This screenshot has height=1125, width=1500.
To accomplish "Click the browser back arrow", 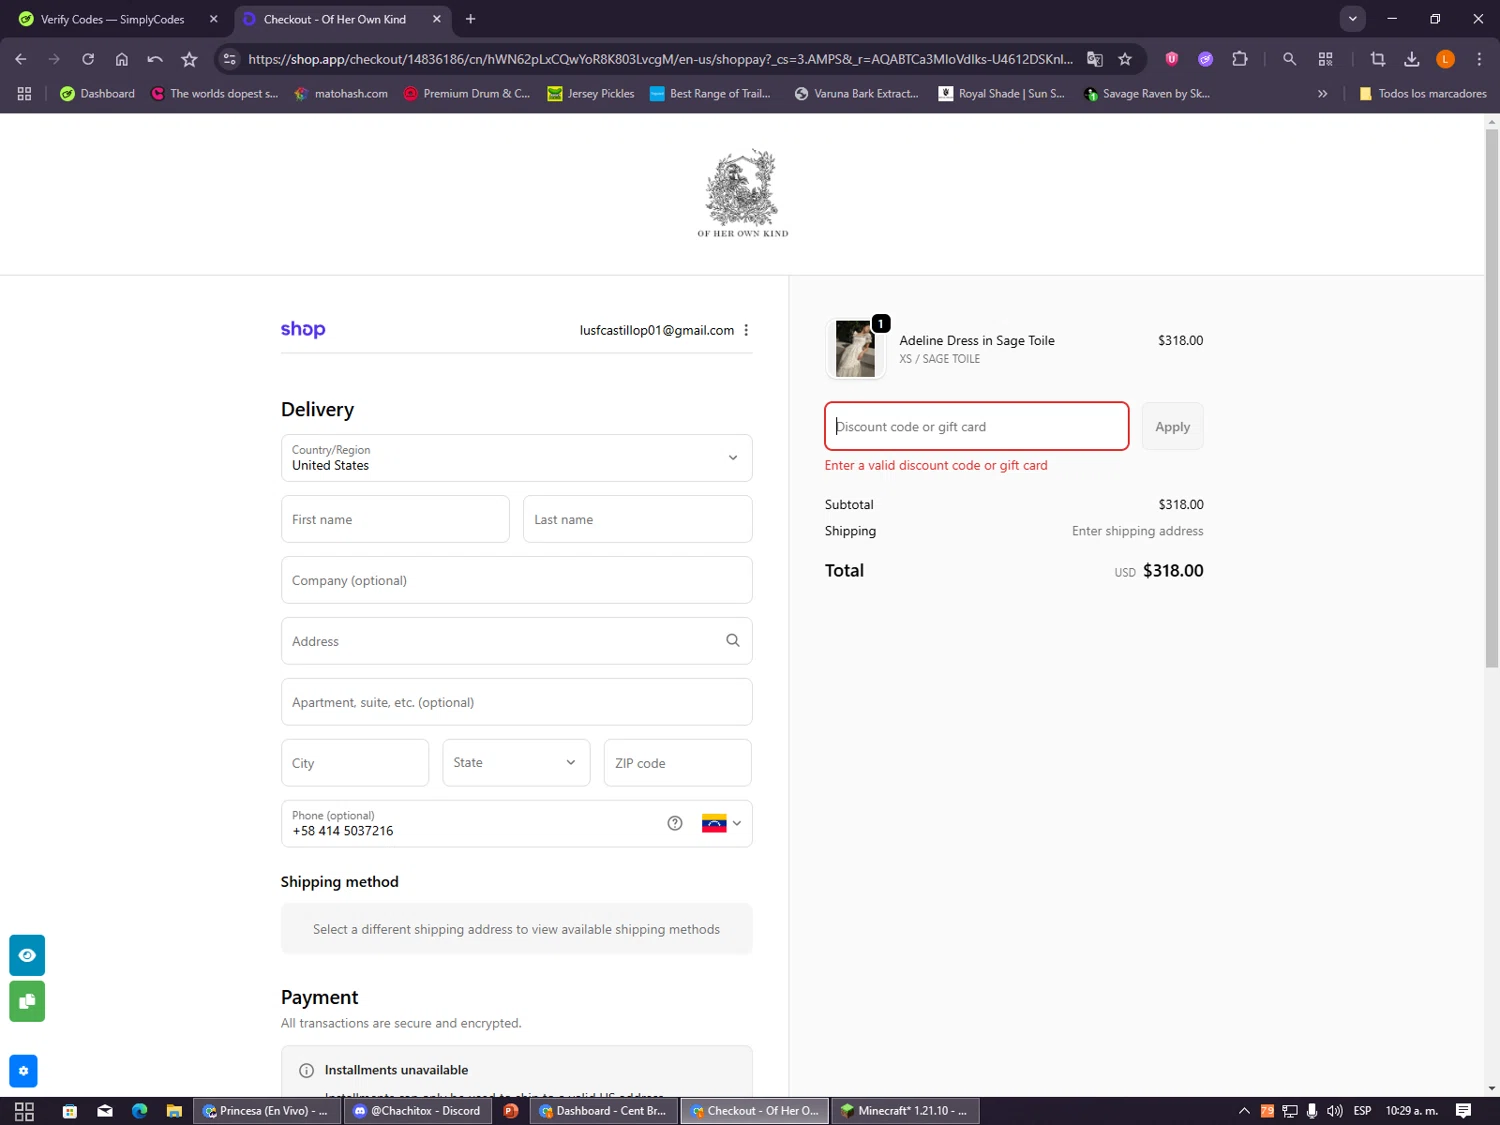I will 20,59.
